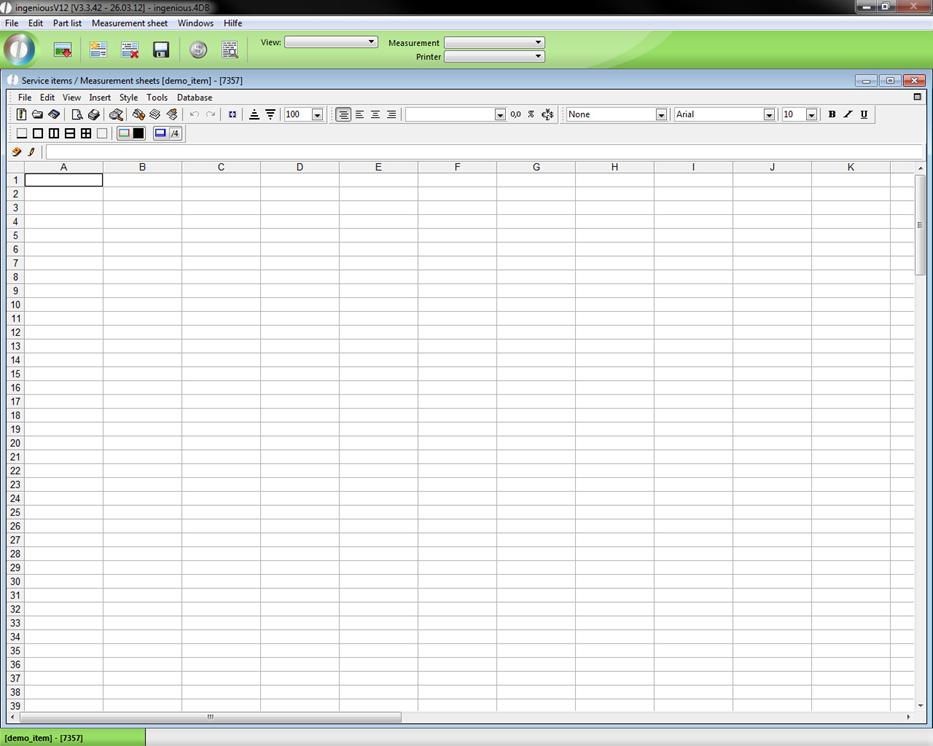Select column header D
933x746 pixels.
(x=299, y=167)
